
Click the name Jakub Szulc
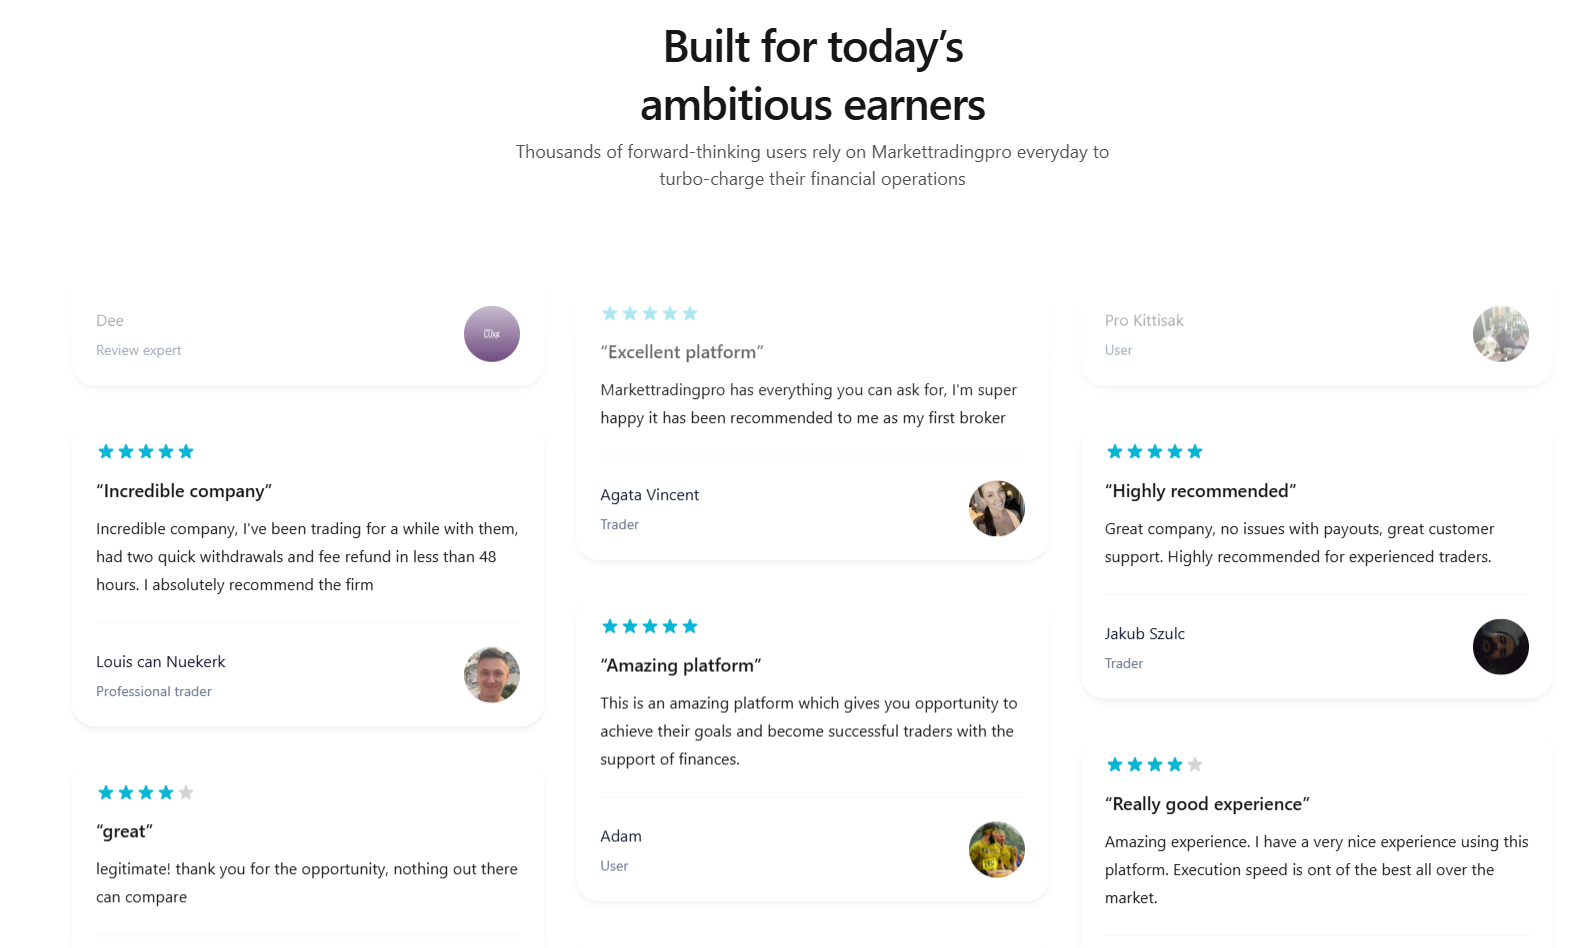1145,634
